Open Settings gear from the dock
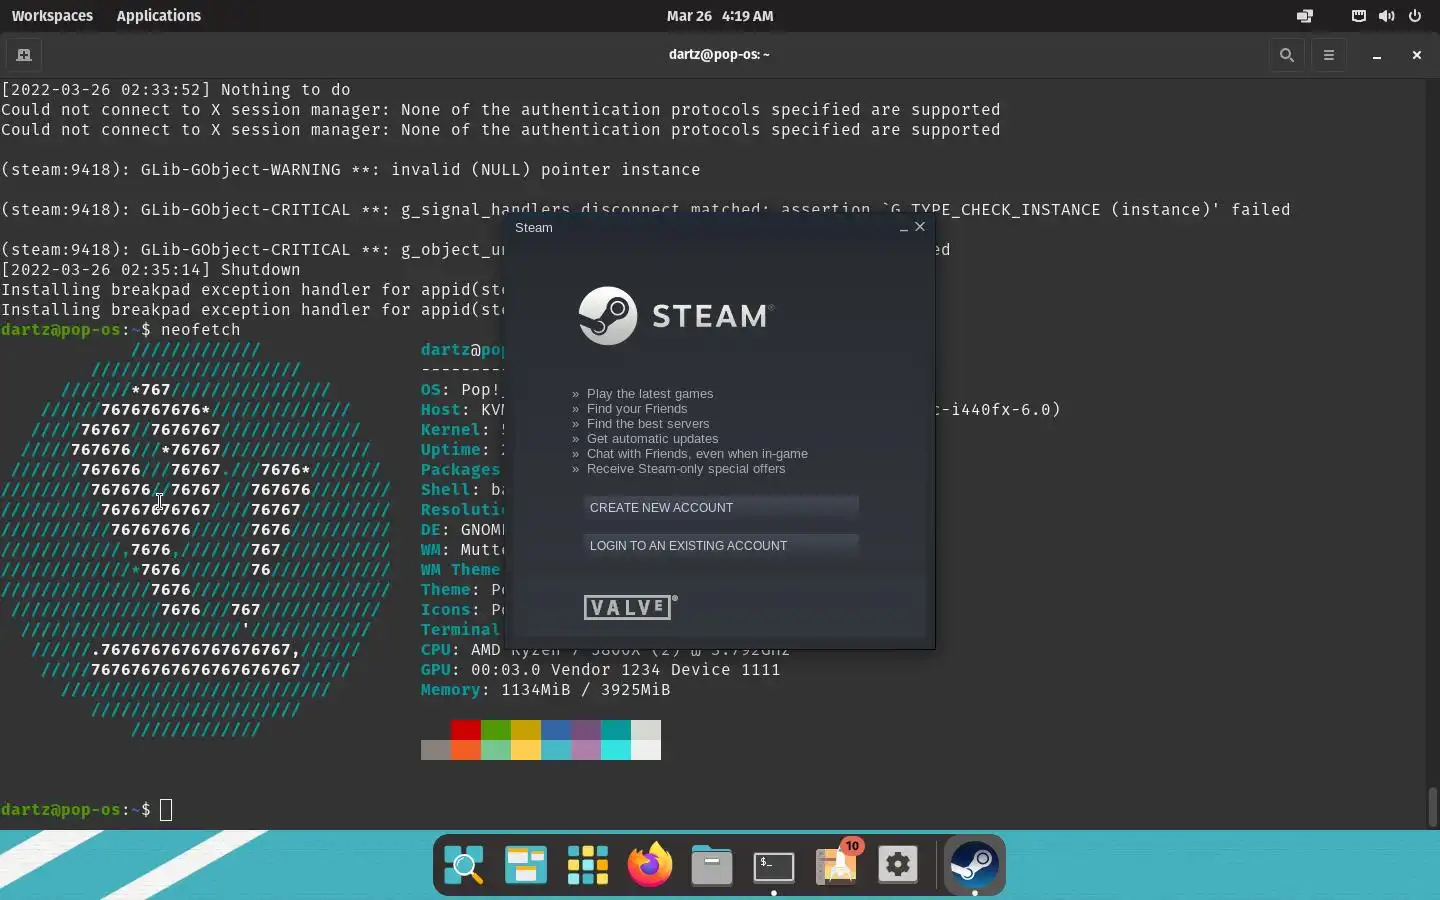This screenshot has width=1440, height=900. pyautogui.click(x=898, y=865)
